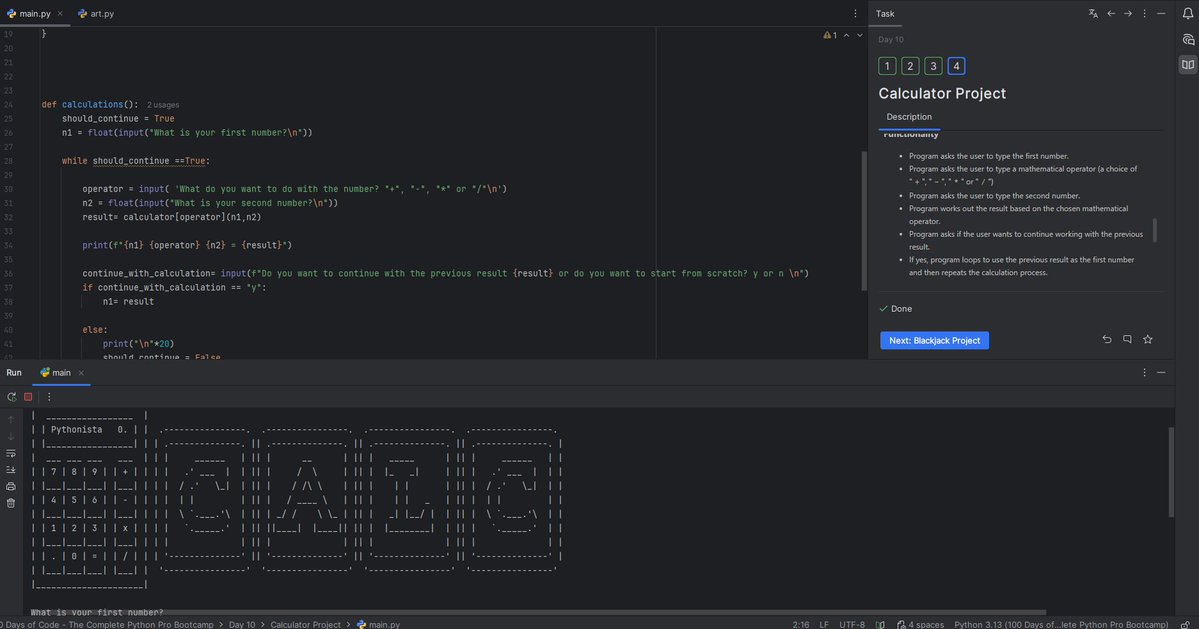Click the description panel scrollbar
Viewport: 1199px width, 629px height.
pyautogui.click(x=1155, y=230)
